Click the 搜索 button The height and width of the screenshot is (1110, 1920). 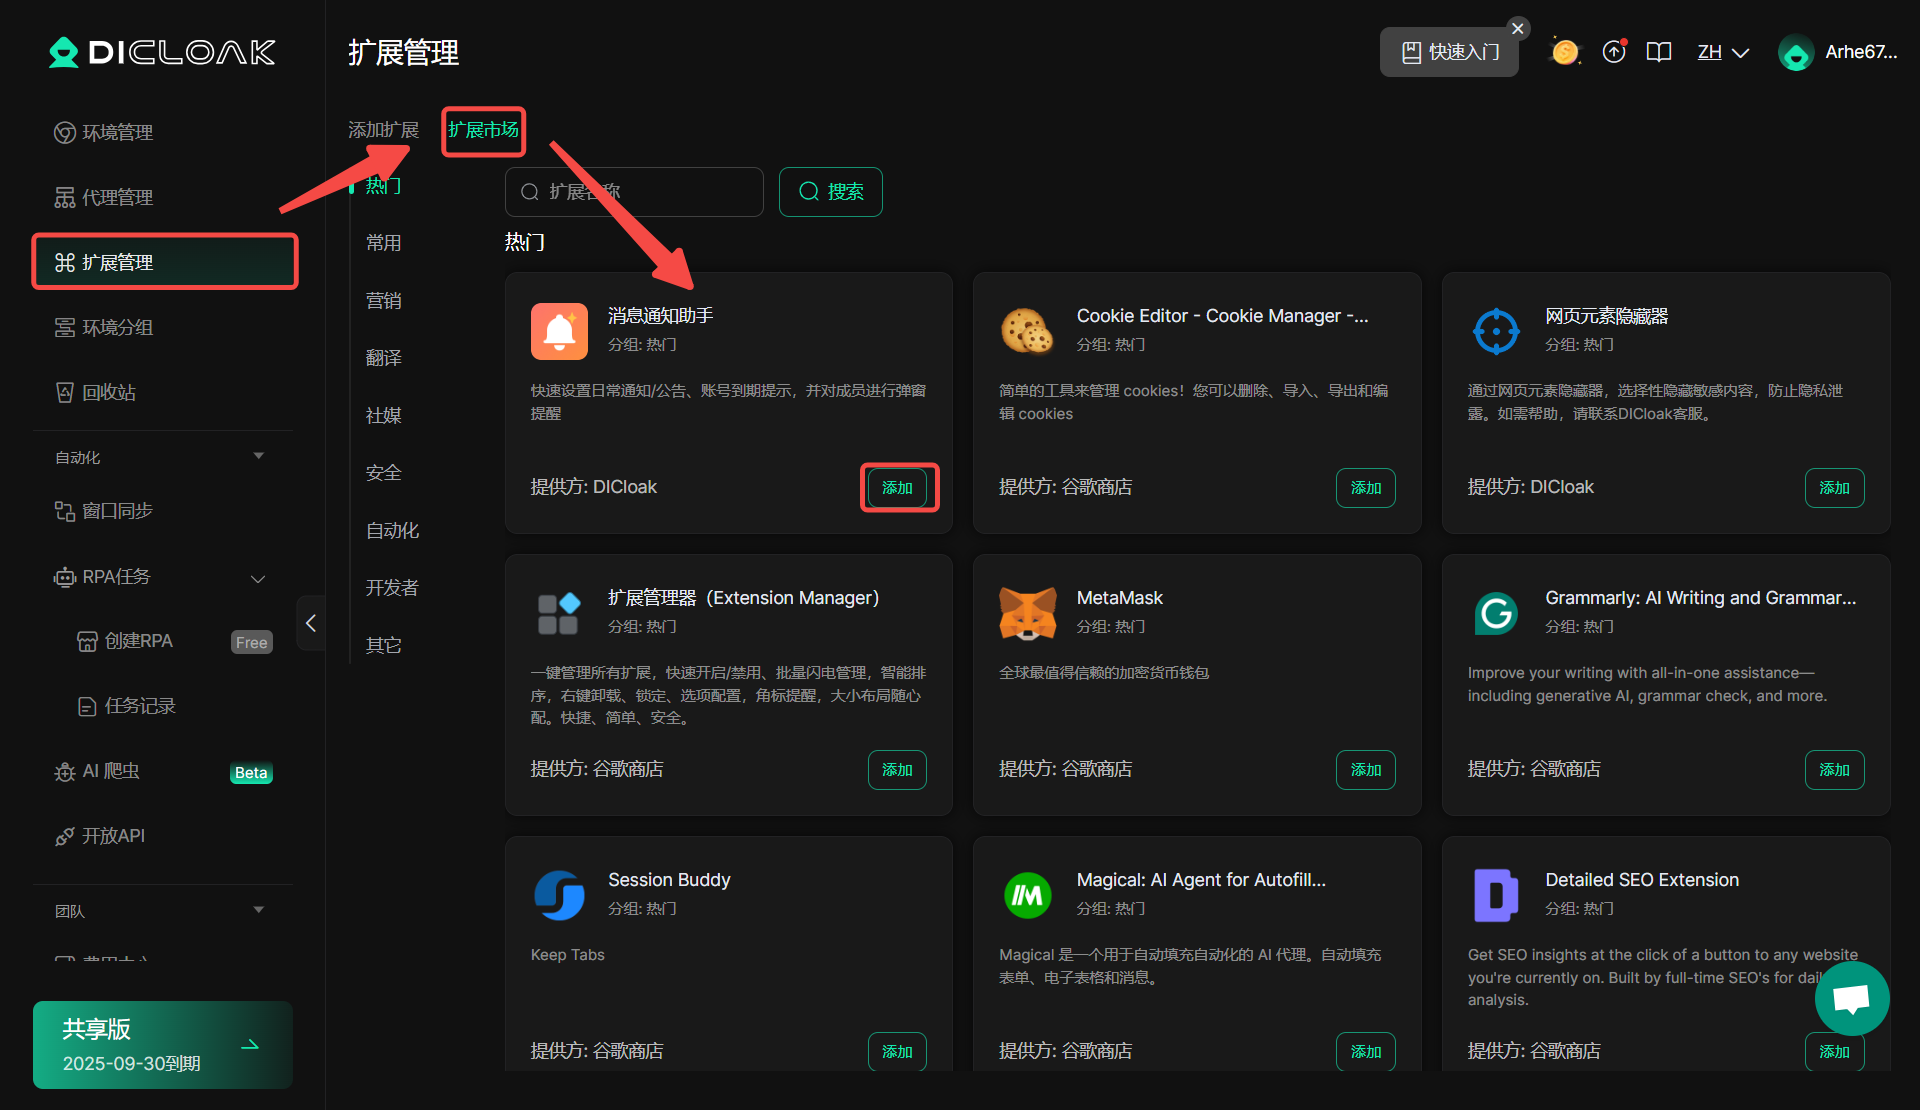point(831,192)
